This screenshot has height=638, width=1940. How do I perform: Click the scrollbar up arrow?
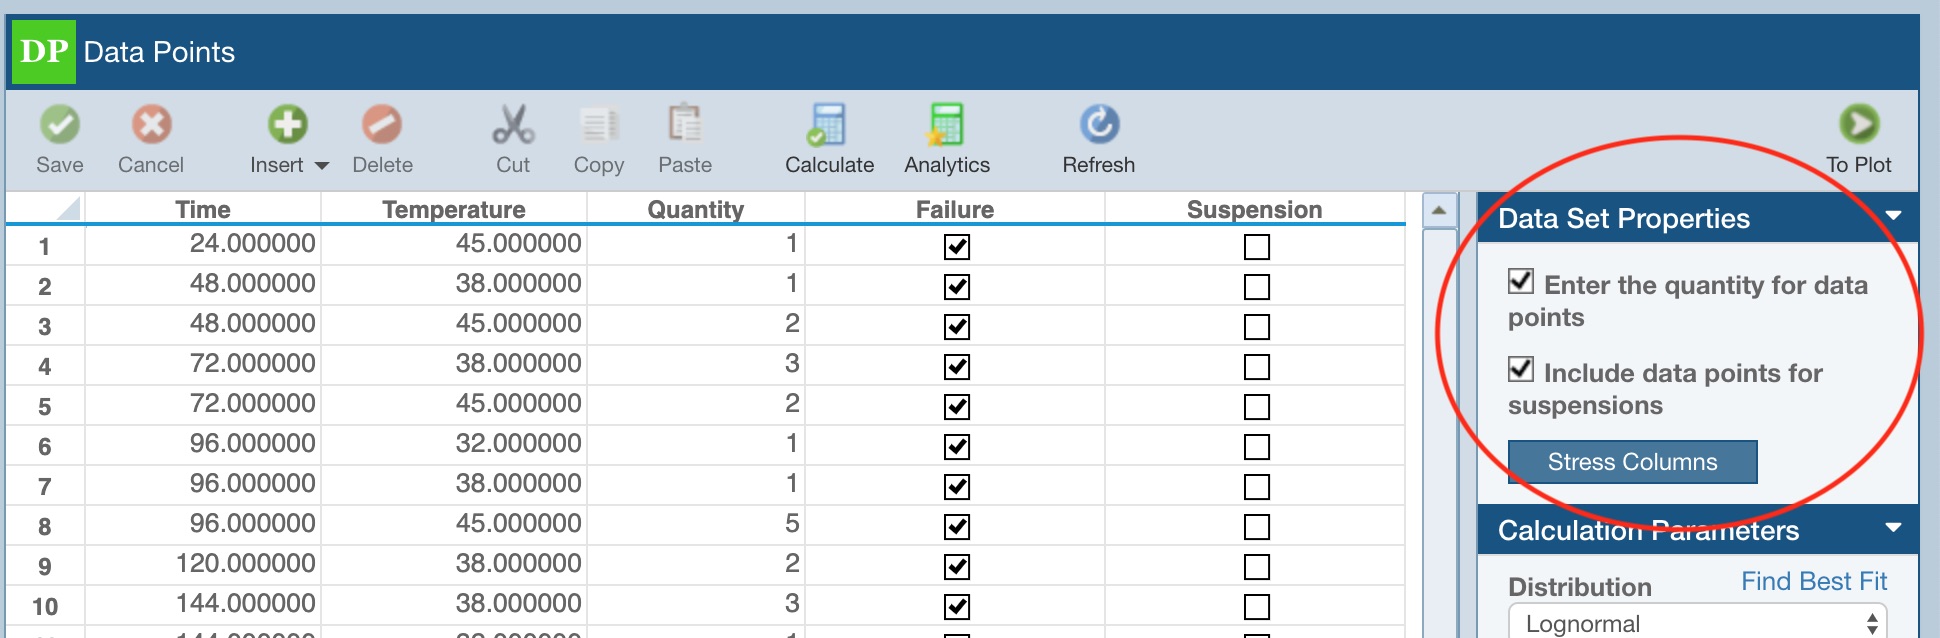pos(1438,211)
